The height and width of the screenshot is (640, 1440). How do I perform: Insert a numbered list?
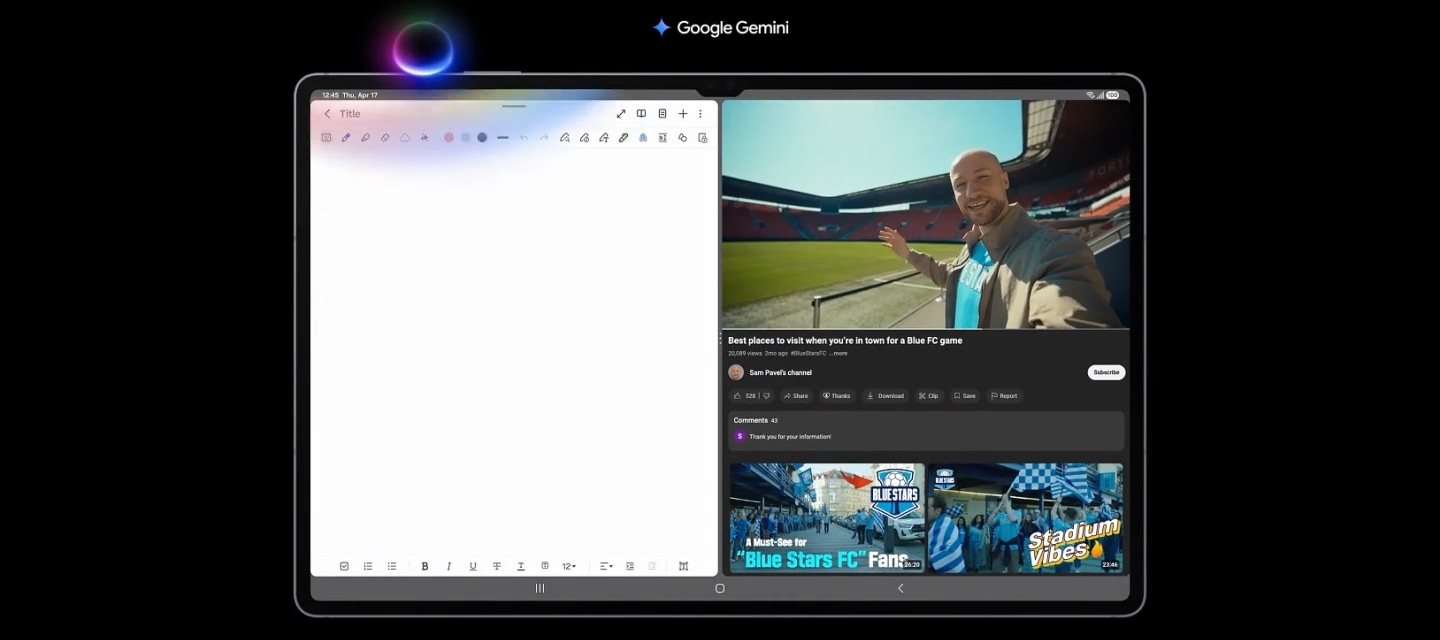[368, 566]
